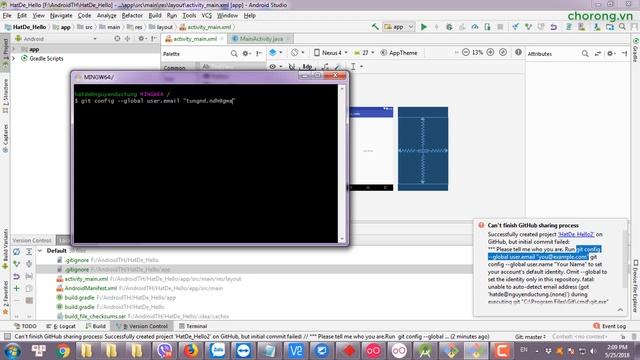
Task: Open Logcat tool window tab
Action: [61, 326]
